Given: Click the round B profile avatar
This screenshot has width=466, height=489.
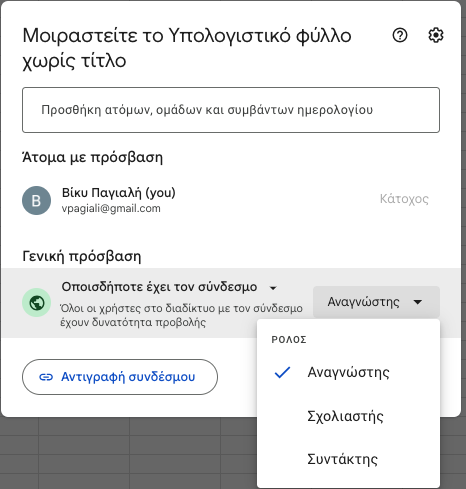Looking at the screenshot, I should [36, 200].
